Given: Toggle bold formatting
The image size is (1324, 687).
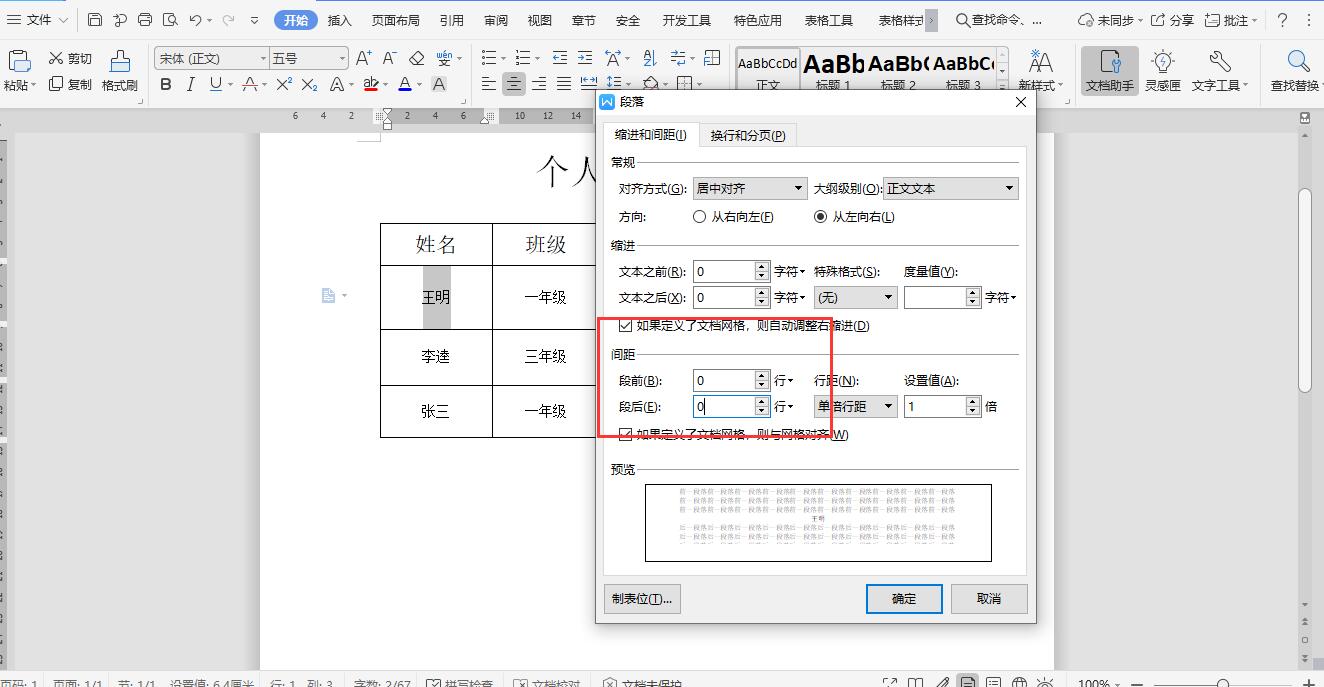Looking at the screenshot, I should 166,85.
